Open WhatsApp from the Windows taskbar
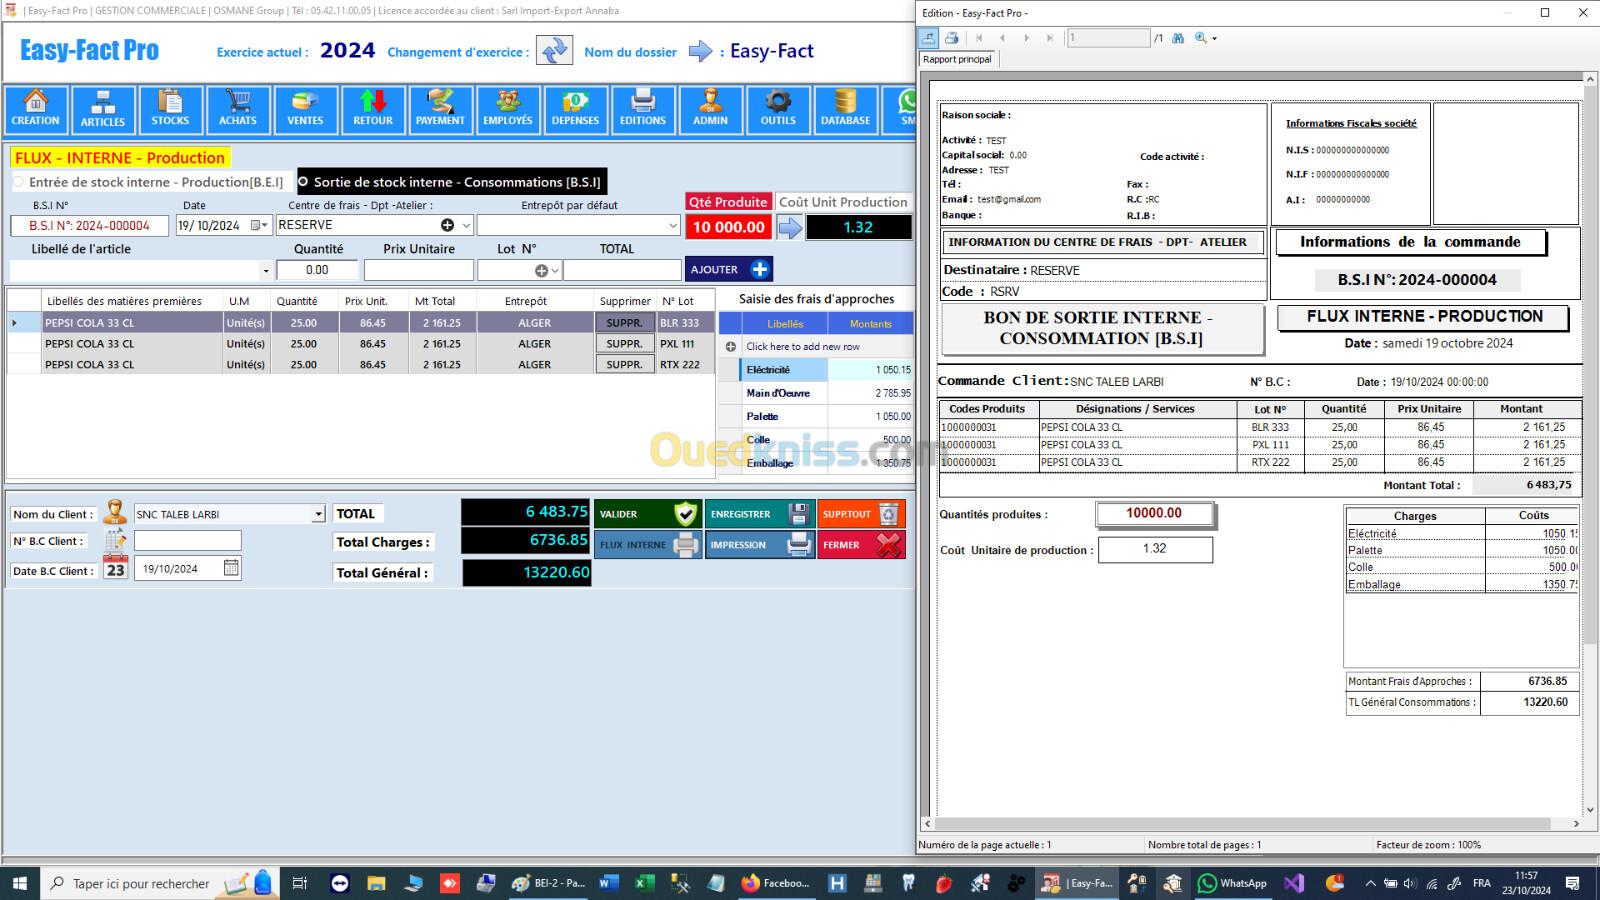1600x900 pixels. pos(1232,883)
